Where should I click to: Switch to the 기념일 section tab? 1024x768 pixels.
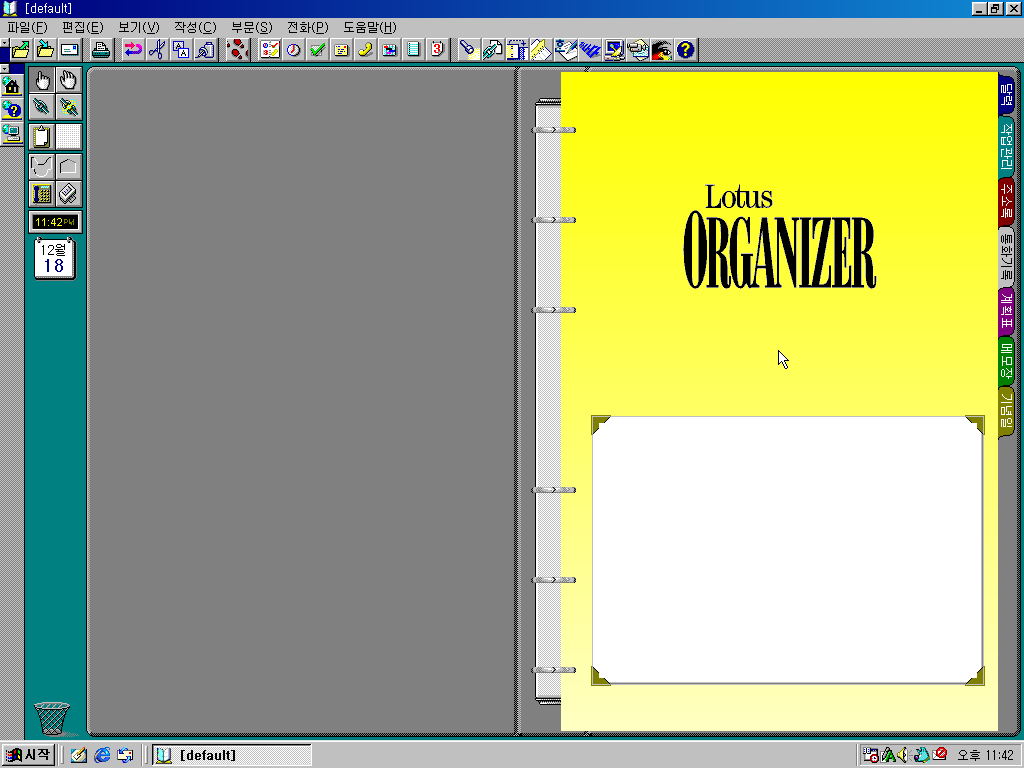[1006, 411]
